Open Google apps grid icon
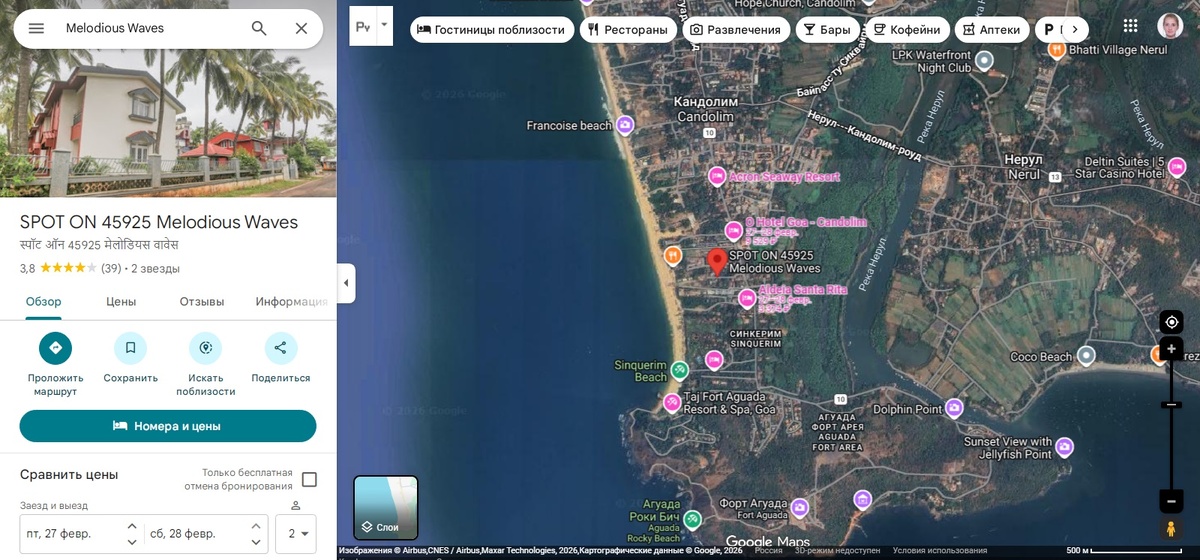 1130,26
